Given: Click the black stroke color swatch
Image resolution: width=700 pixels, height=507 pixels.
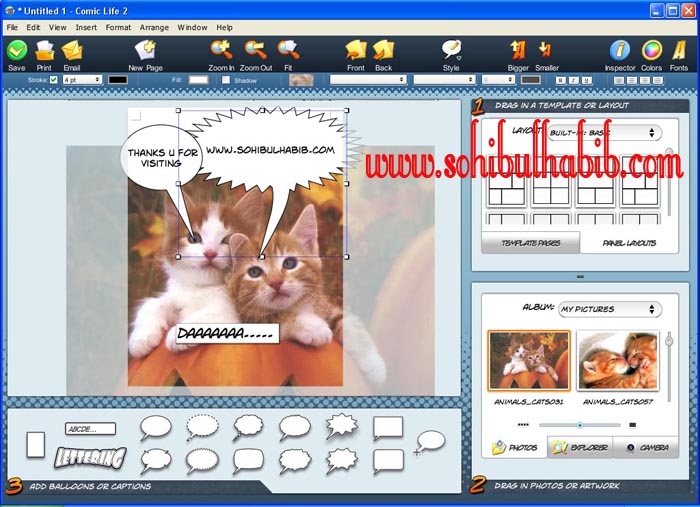Looking at the screenshot, I should tap(118, 80).
